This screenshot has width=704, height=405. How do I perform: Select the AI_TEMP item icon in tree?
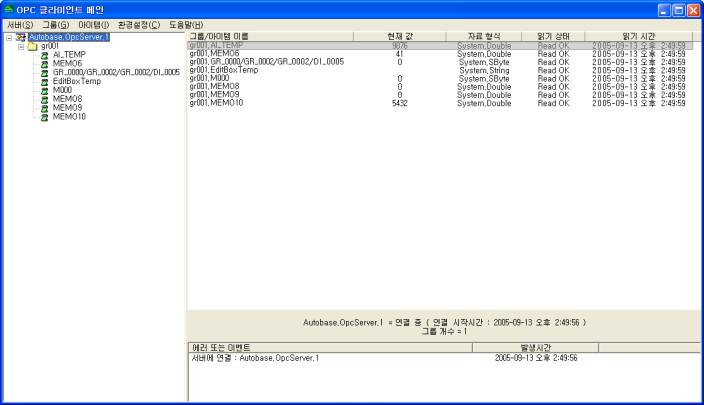tap(45, 55)
